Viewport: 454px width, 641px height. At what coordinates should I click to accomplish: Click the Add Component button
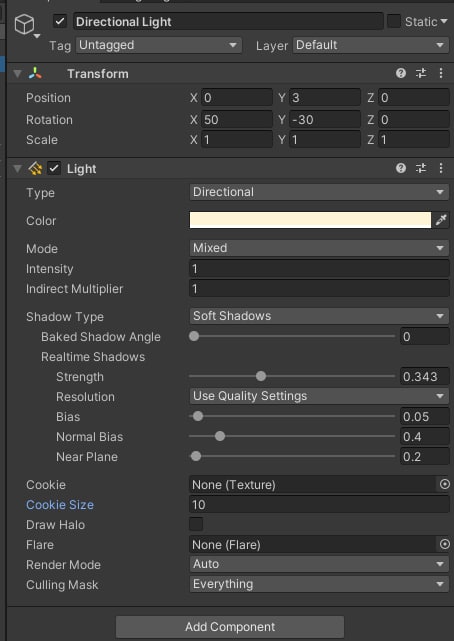click(230, 627)
